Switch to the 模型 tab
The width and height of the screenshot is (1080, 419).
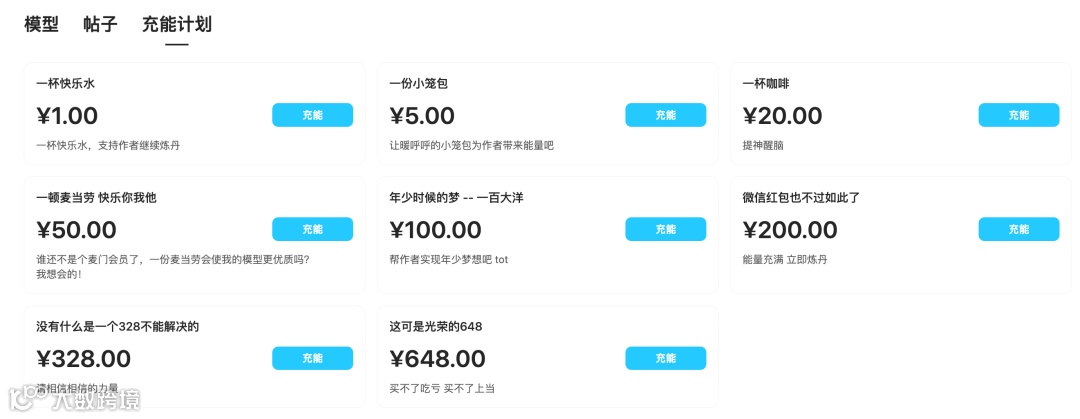[x=41, y=25]
